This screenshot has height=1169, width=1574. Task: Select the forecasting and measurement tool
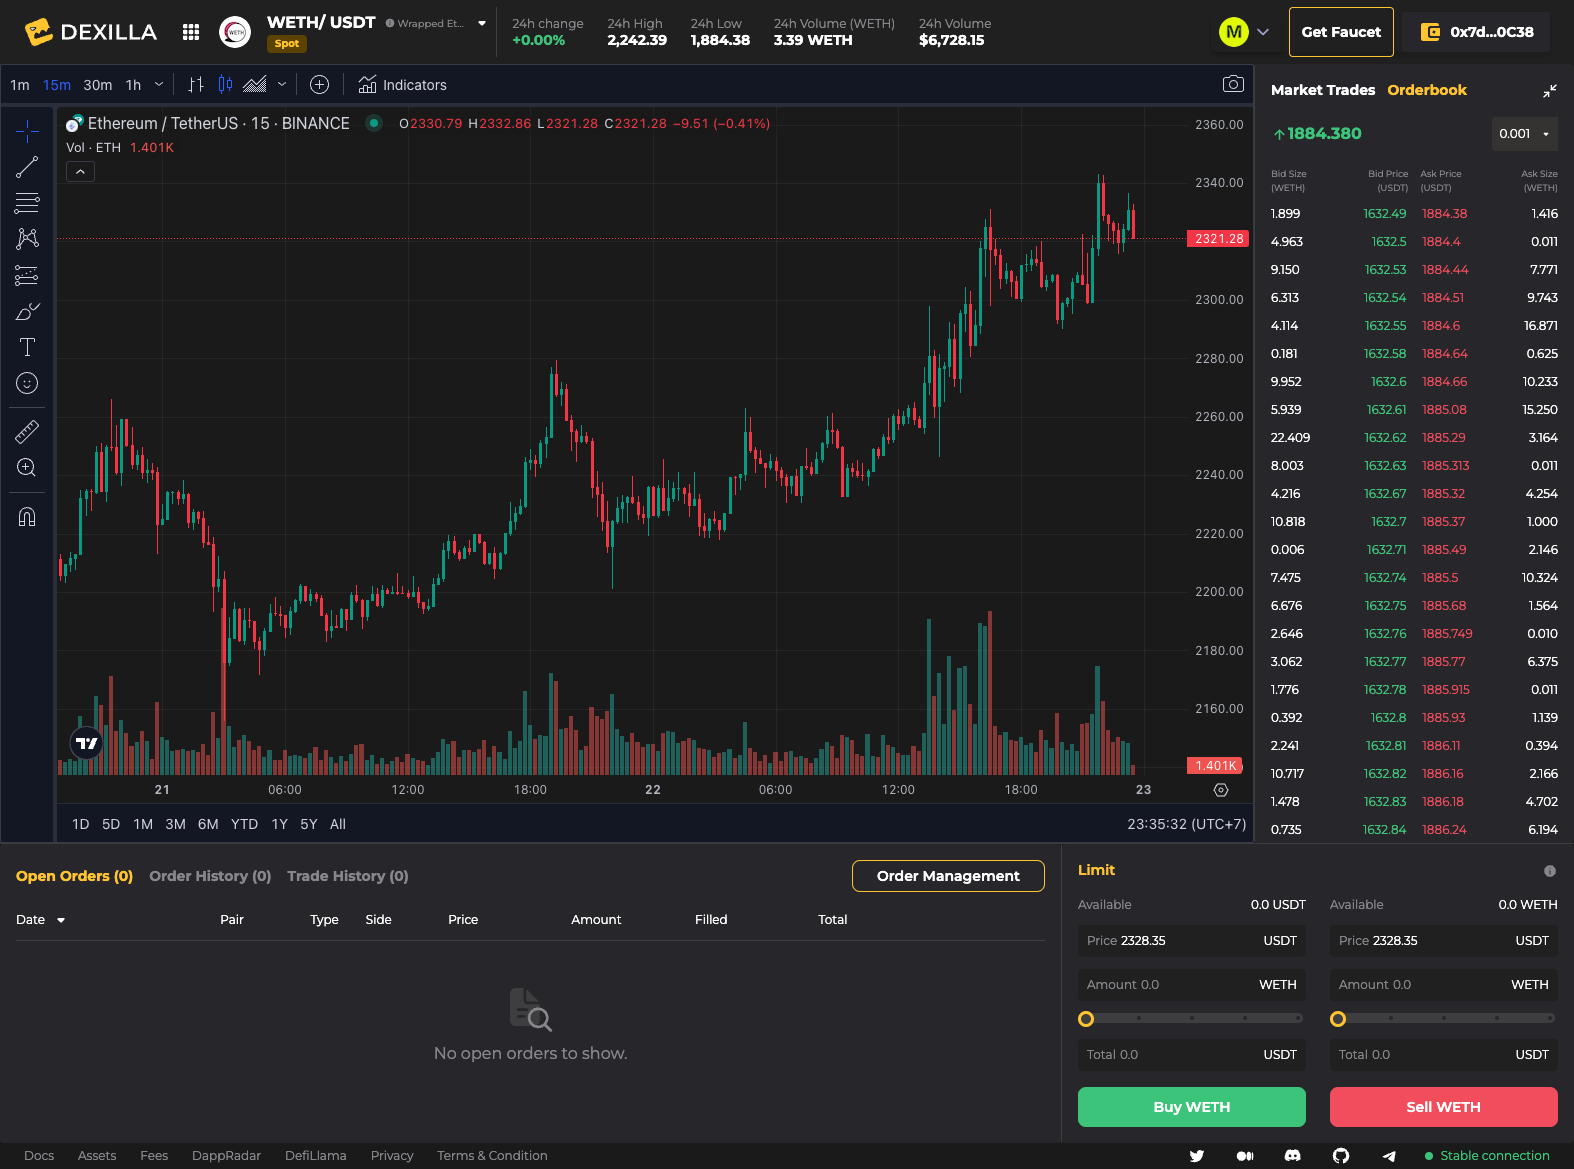point(27,275)
